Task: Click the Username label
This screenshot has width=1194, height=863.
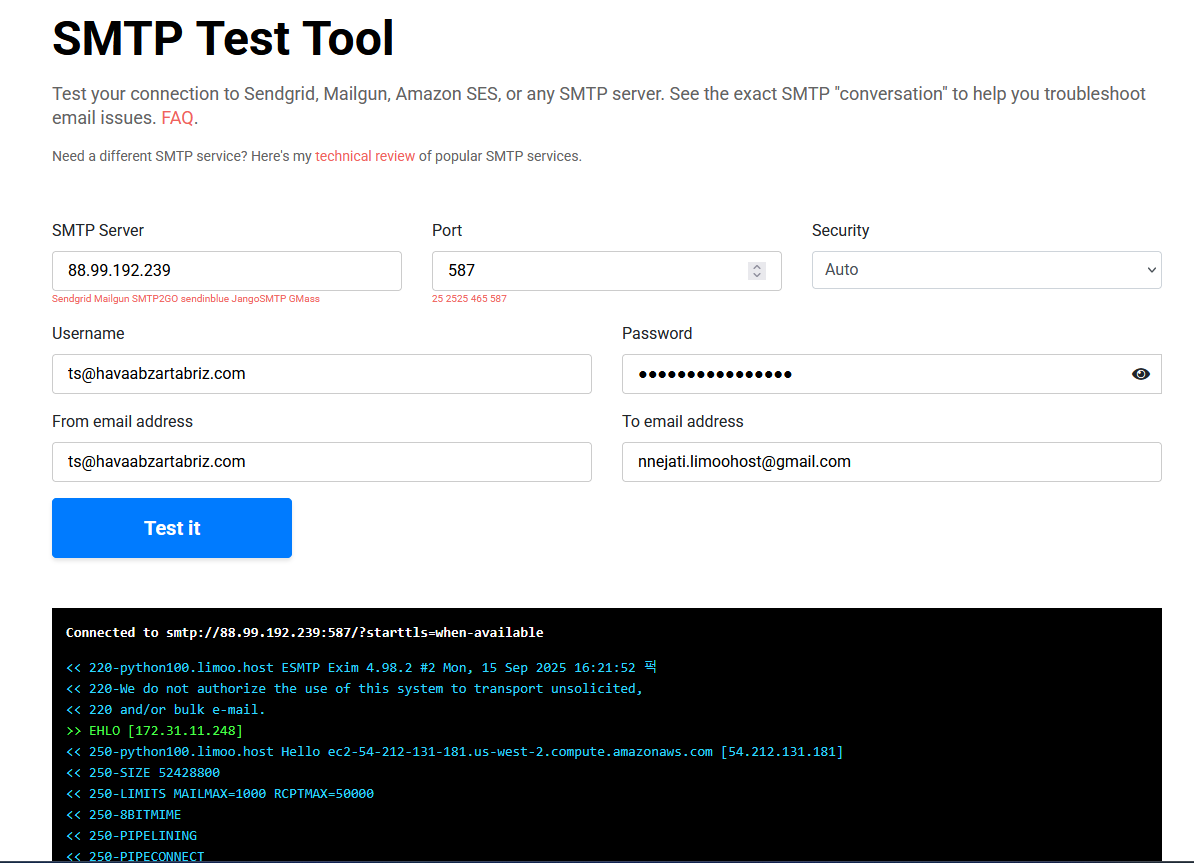Action: click(88, 334)
